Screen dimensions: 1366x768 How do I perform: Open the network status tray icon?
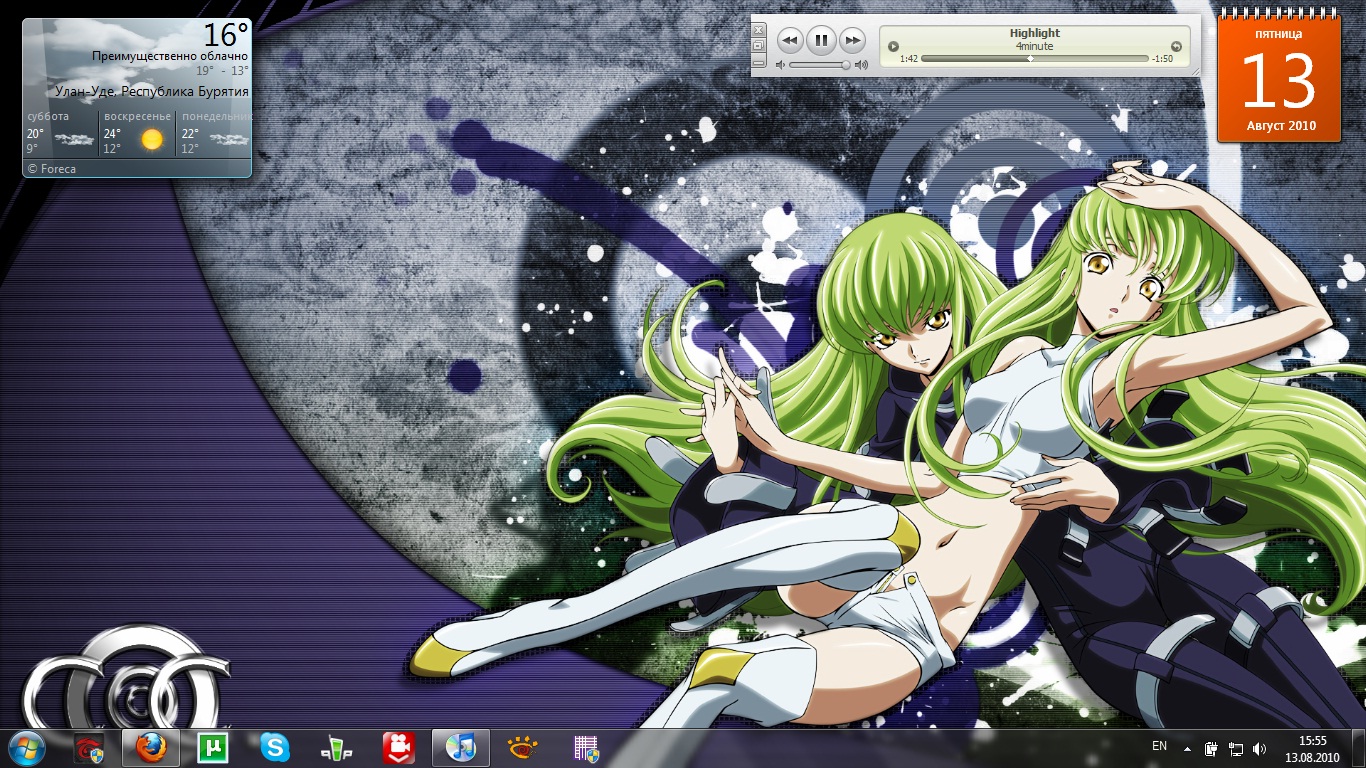click(x=1236, y=748)
